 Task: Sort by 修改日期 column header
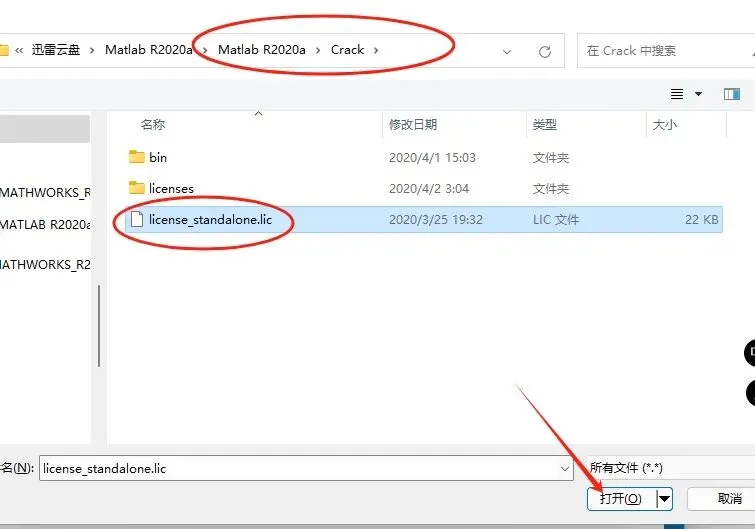tap(413, 125)
